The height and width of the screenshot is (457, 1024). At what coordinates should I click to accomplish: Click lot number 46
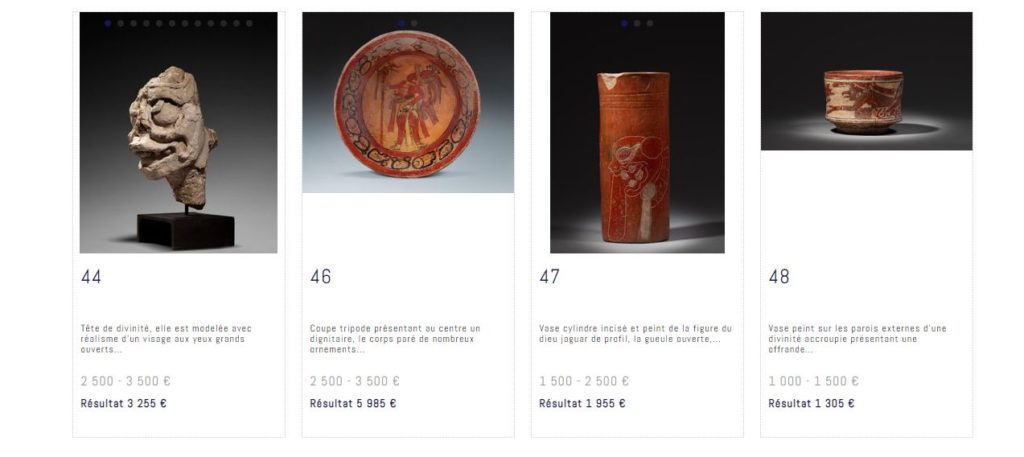[320, 277]
